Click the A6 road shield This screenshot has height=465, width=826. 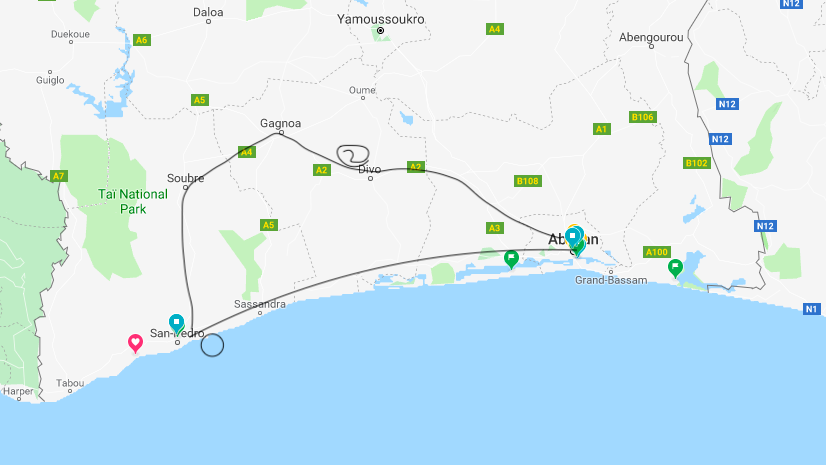(x=141, y=40)
